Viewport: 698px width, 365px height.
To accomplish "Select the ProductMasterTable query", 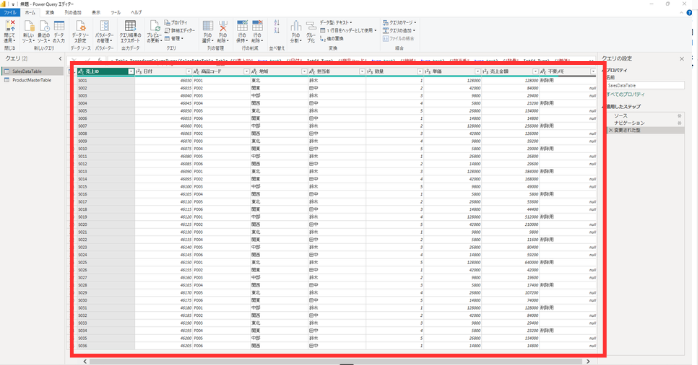I will pos(32,80).
